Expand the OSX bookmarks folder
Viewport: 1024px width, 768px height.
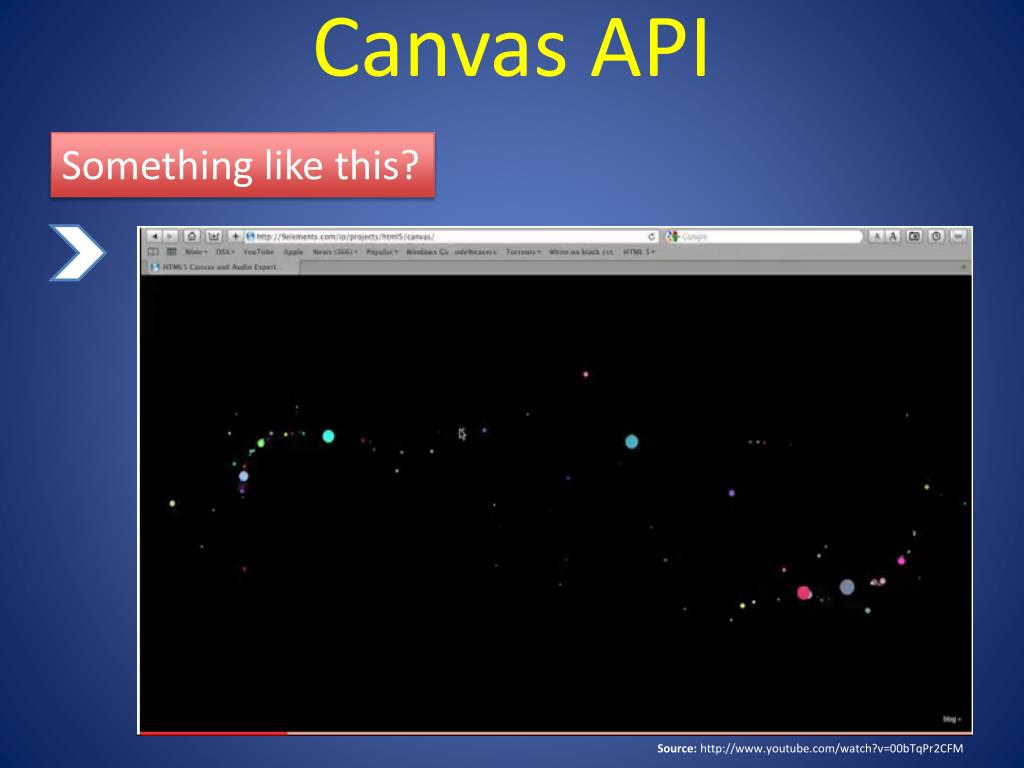click(225, 252)
